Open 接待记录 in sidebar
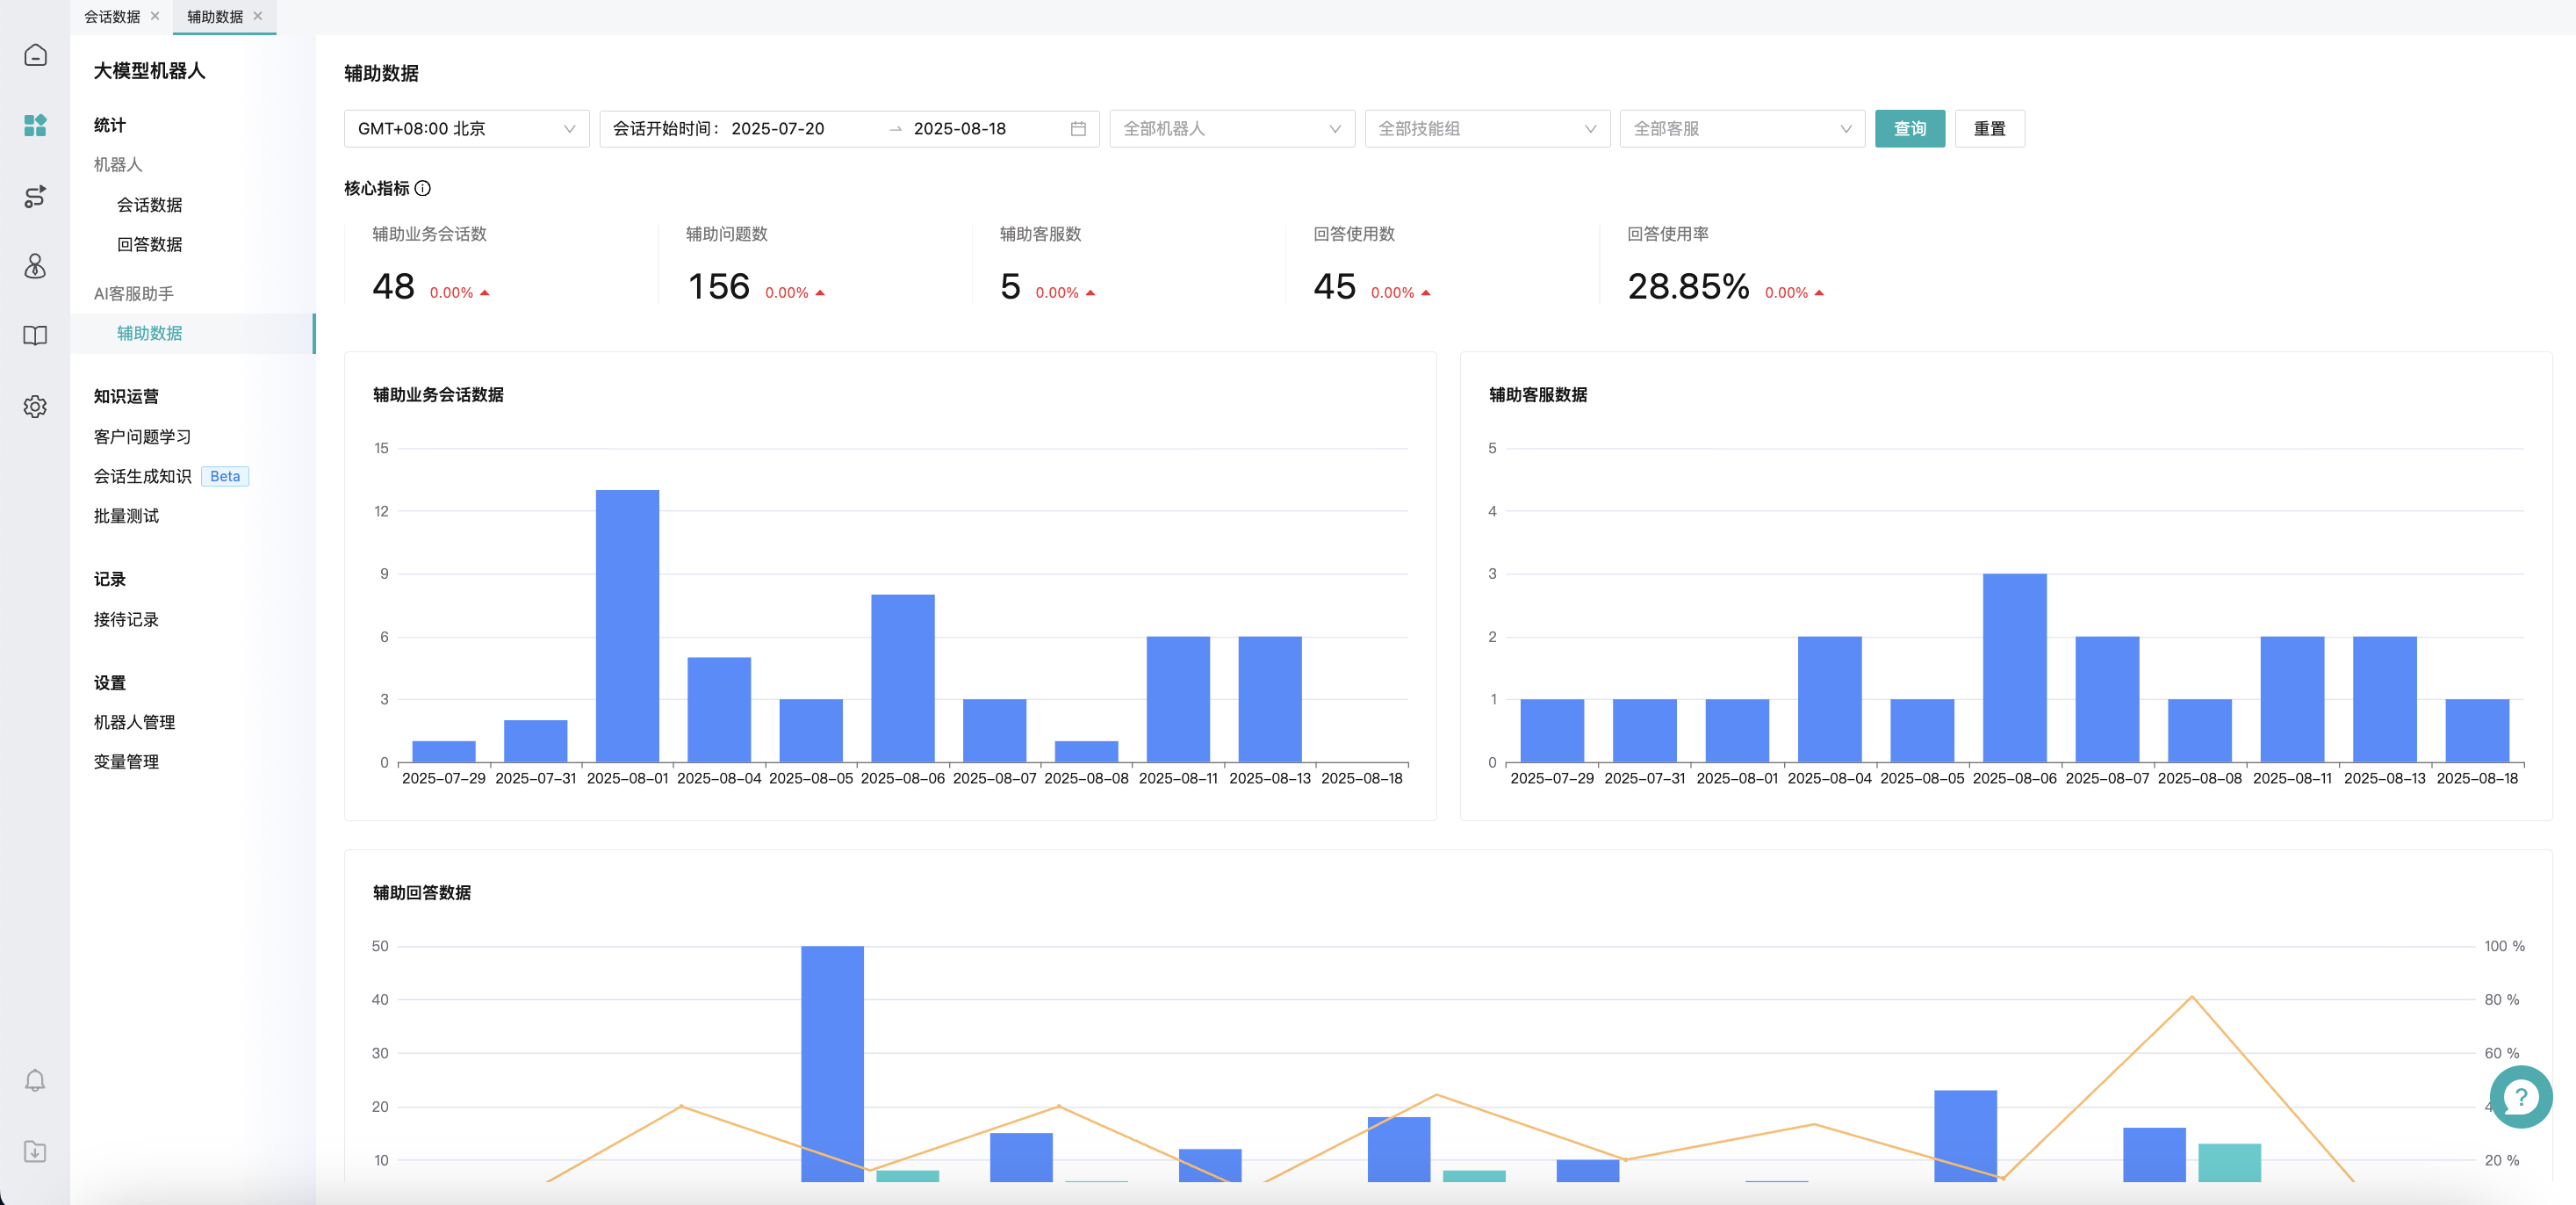The height and width of the screenshot is (1205, 2576). pyautogui.click(x=126, y=620)
